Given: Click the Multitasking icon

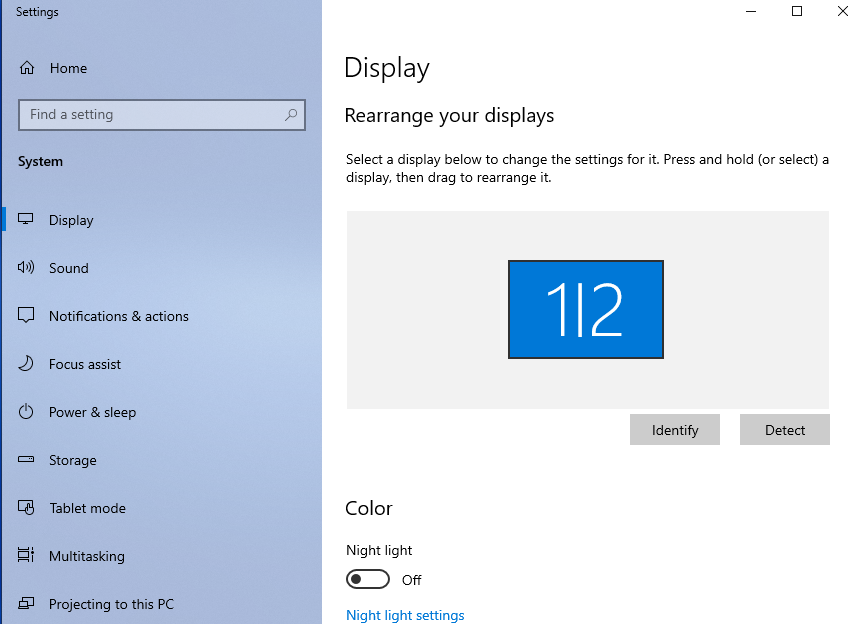Looking at the screenshot, I should (x=27, y=556).
